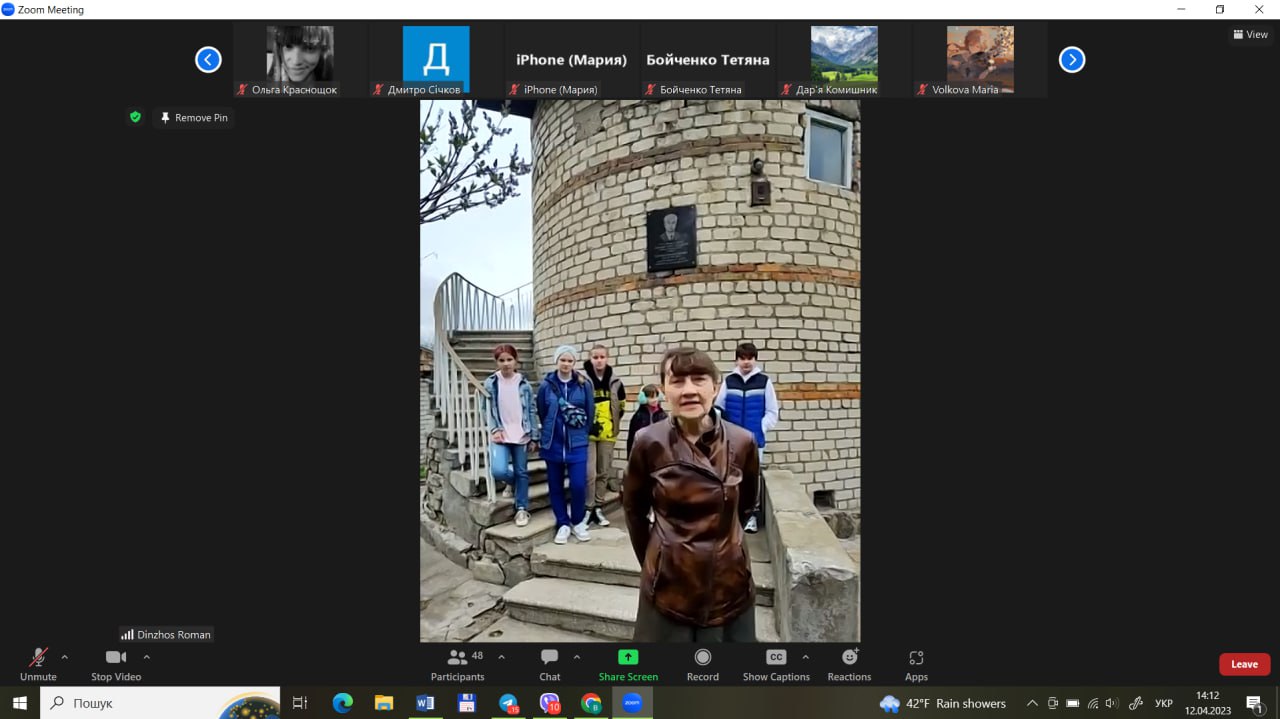Click the green Share Screen icon
This screenshot has width=1280, height=719.
point(628,657)
